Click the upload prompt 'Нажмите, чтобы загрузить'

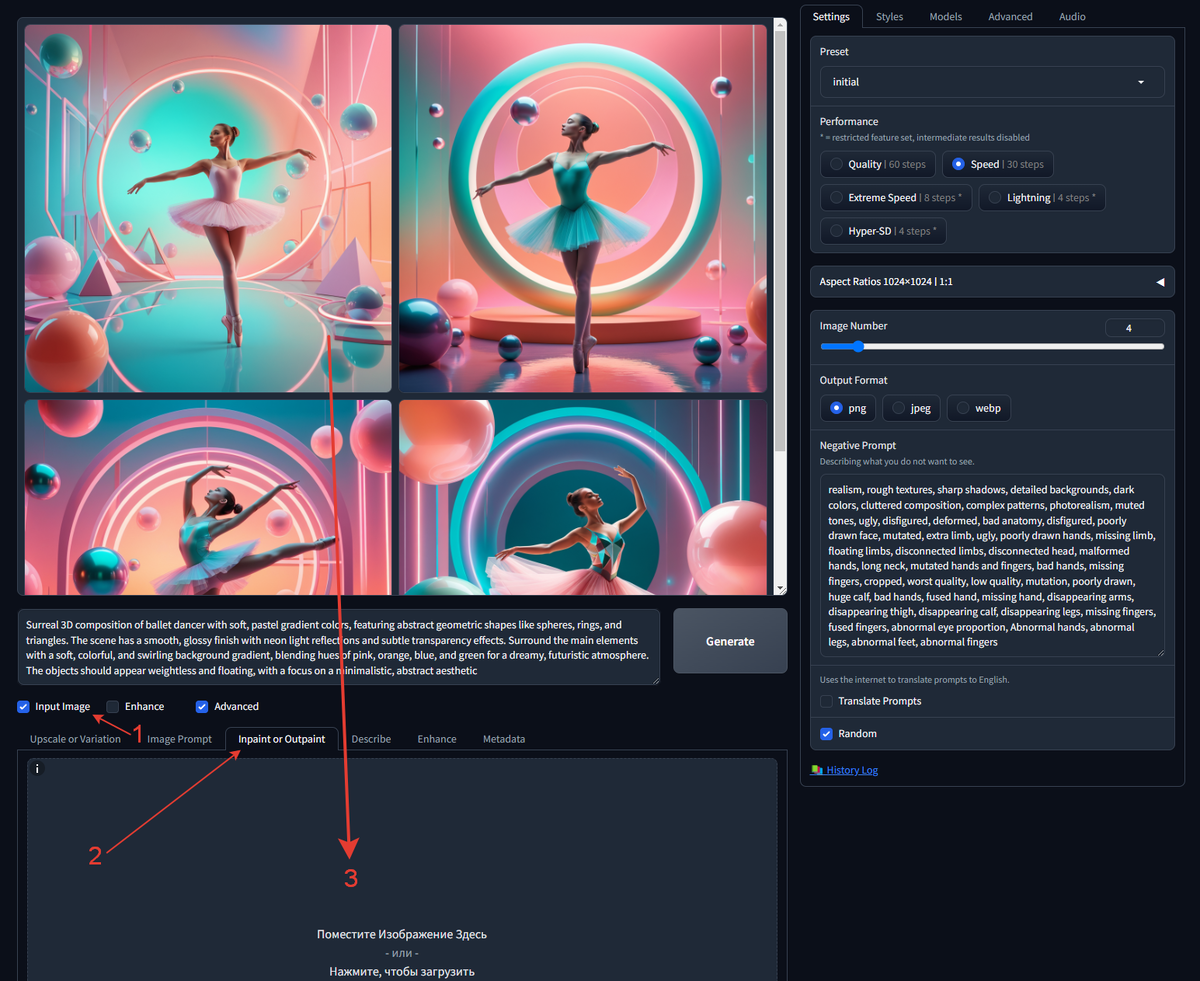coord(402,971)
